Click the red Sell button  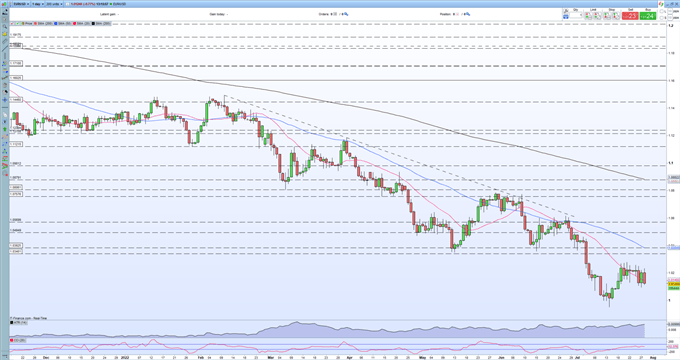pos(630,16)
